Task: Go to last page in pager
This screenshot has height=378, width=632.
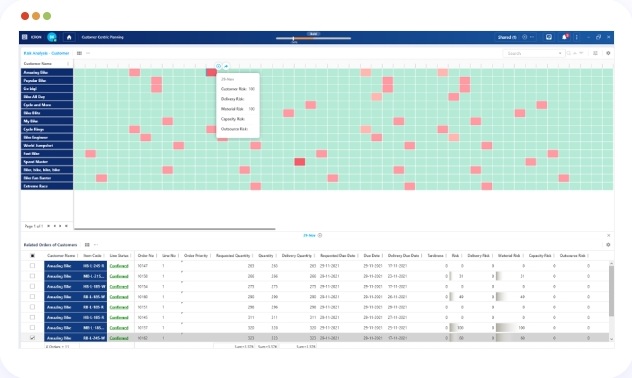Action: coord(66,226)
